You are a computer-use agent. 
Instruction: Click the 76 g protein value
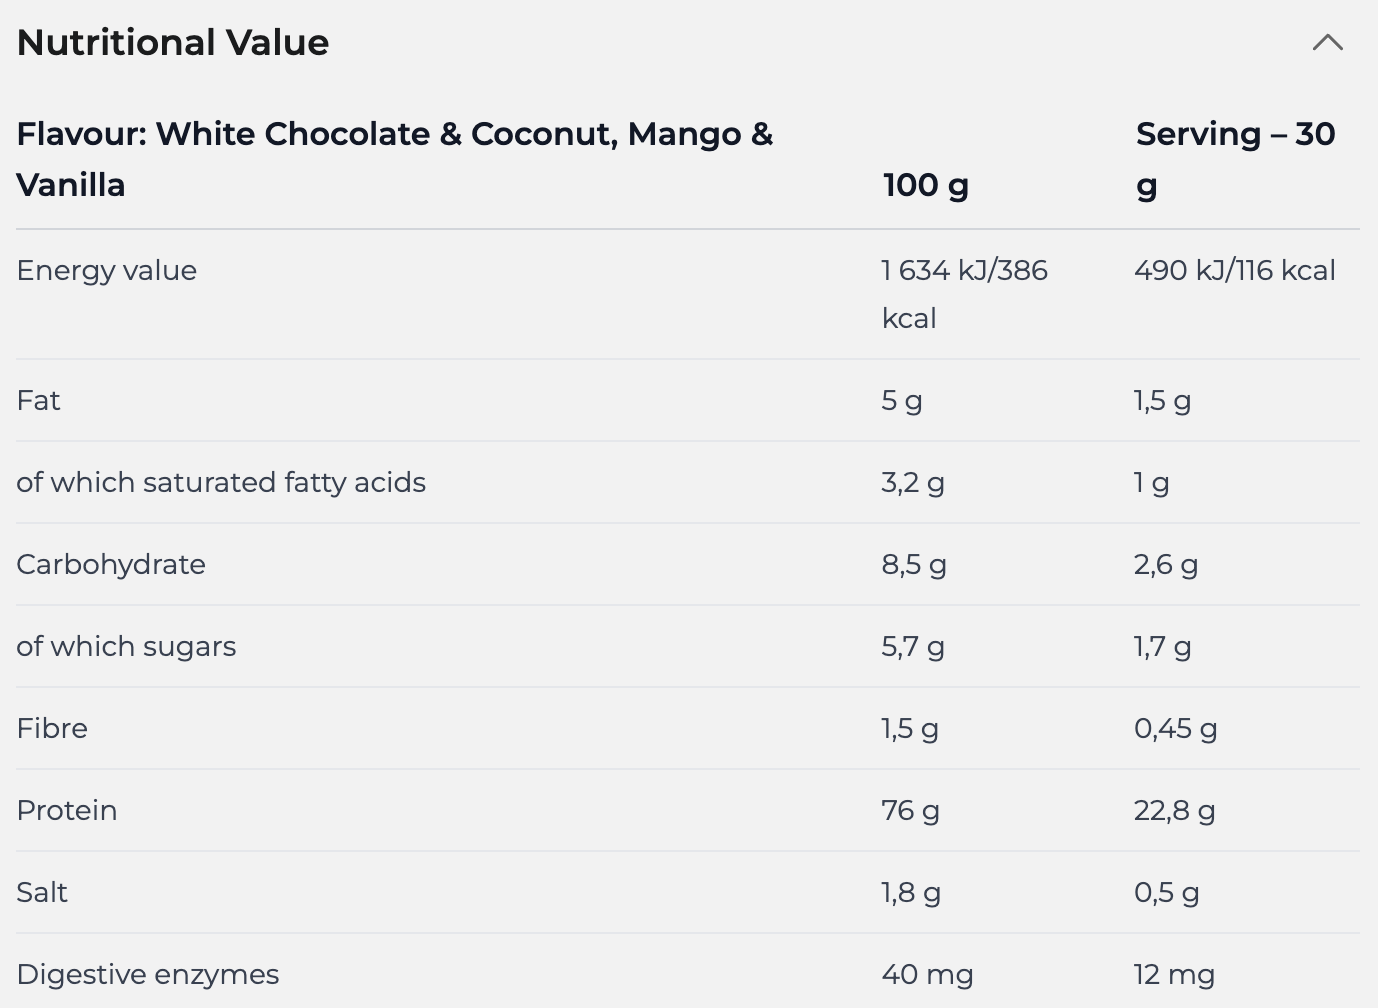click(910, 810)
